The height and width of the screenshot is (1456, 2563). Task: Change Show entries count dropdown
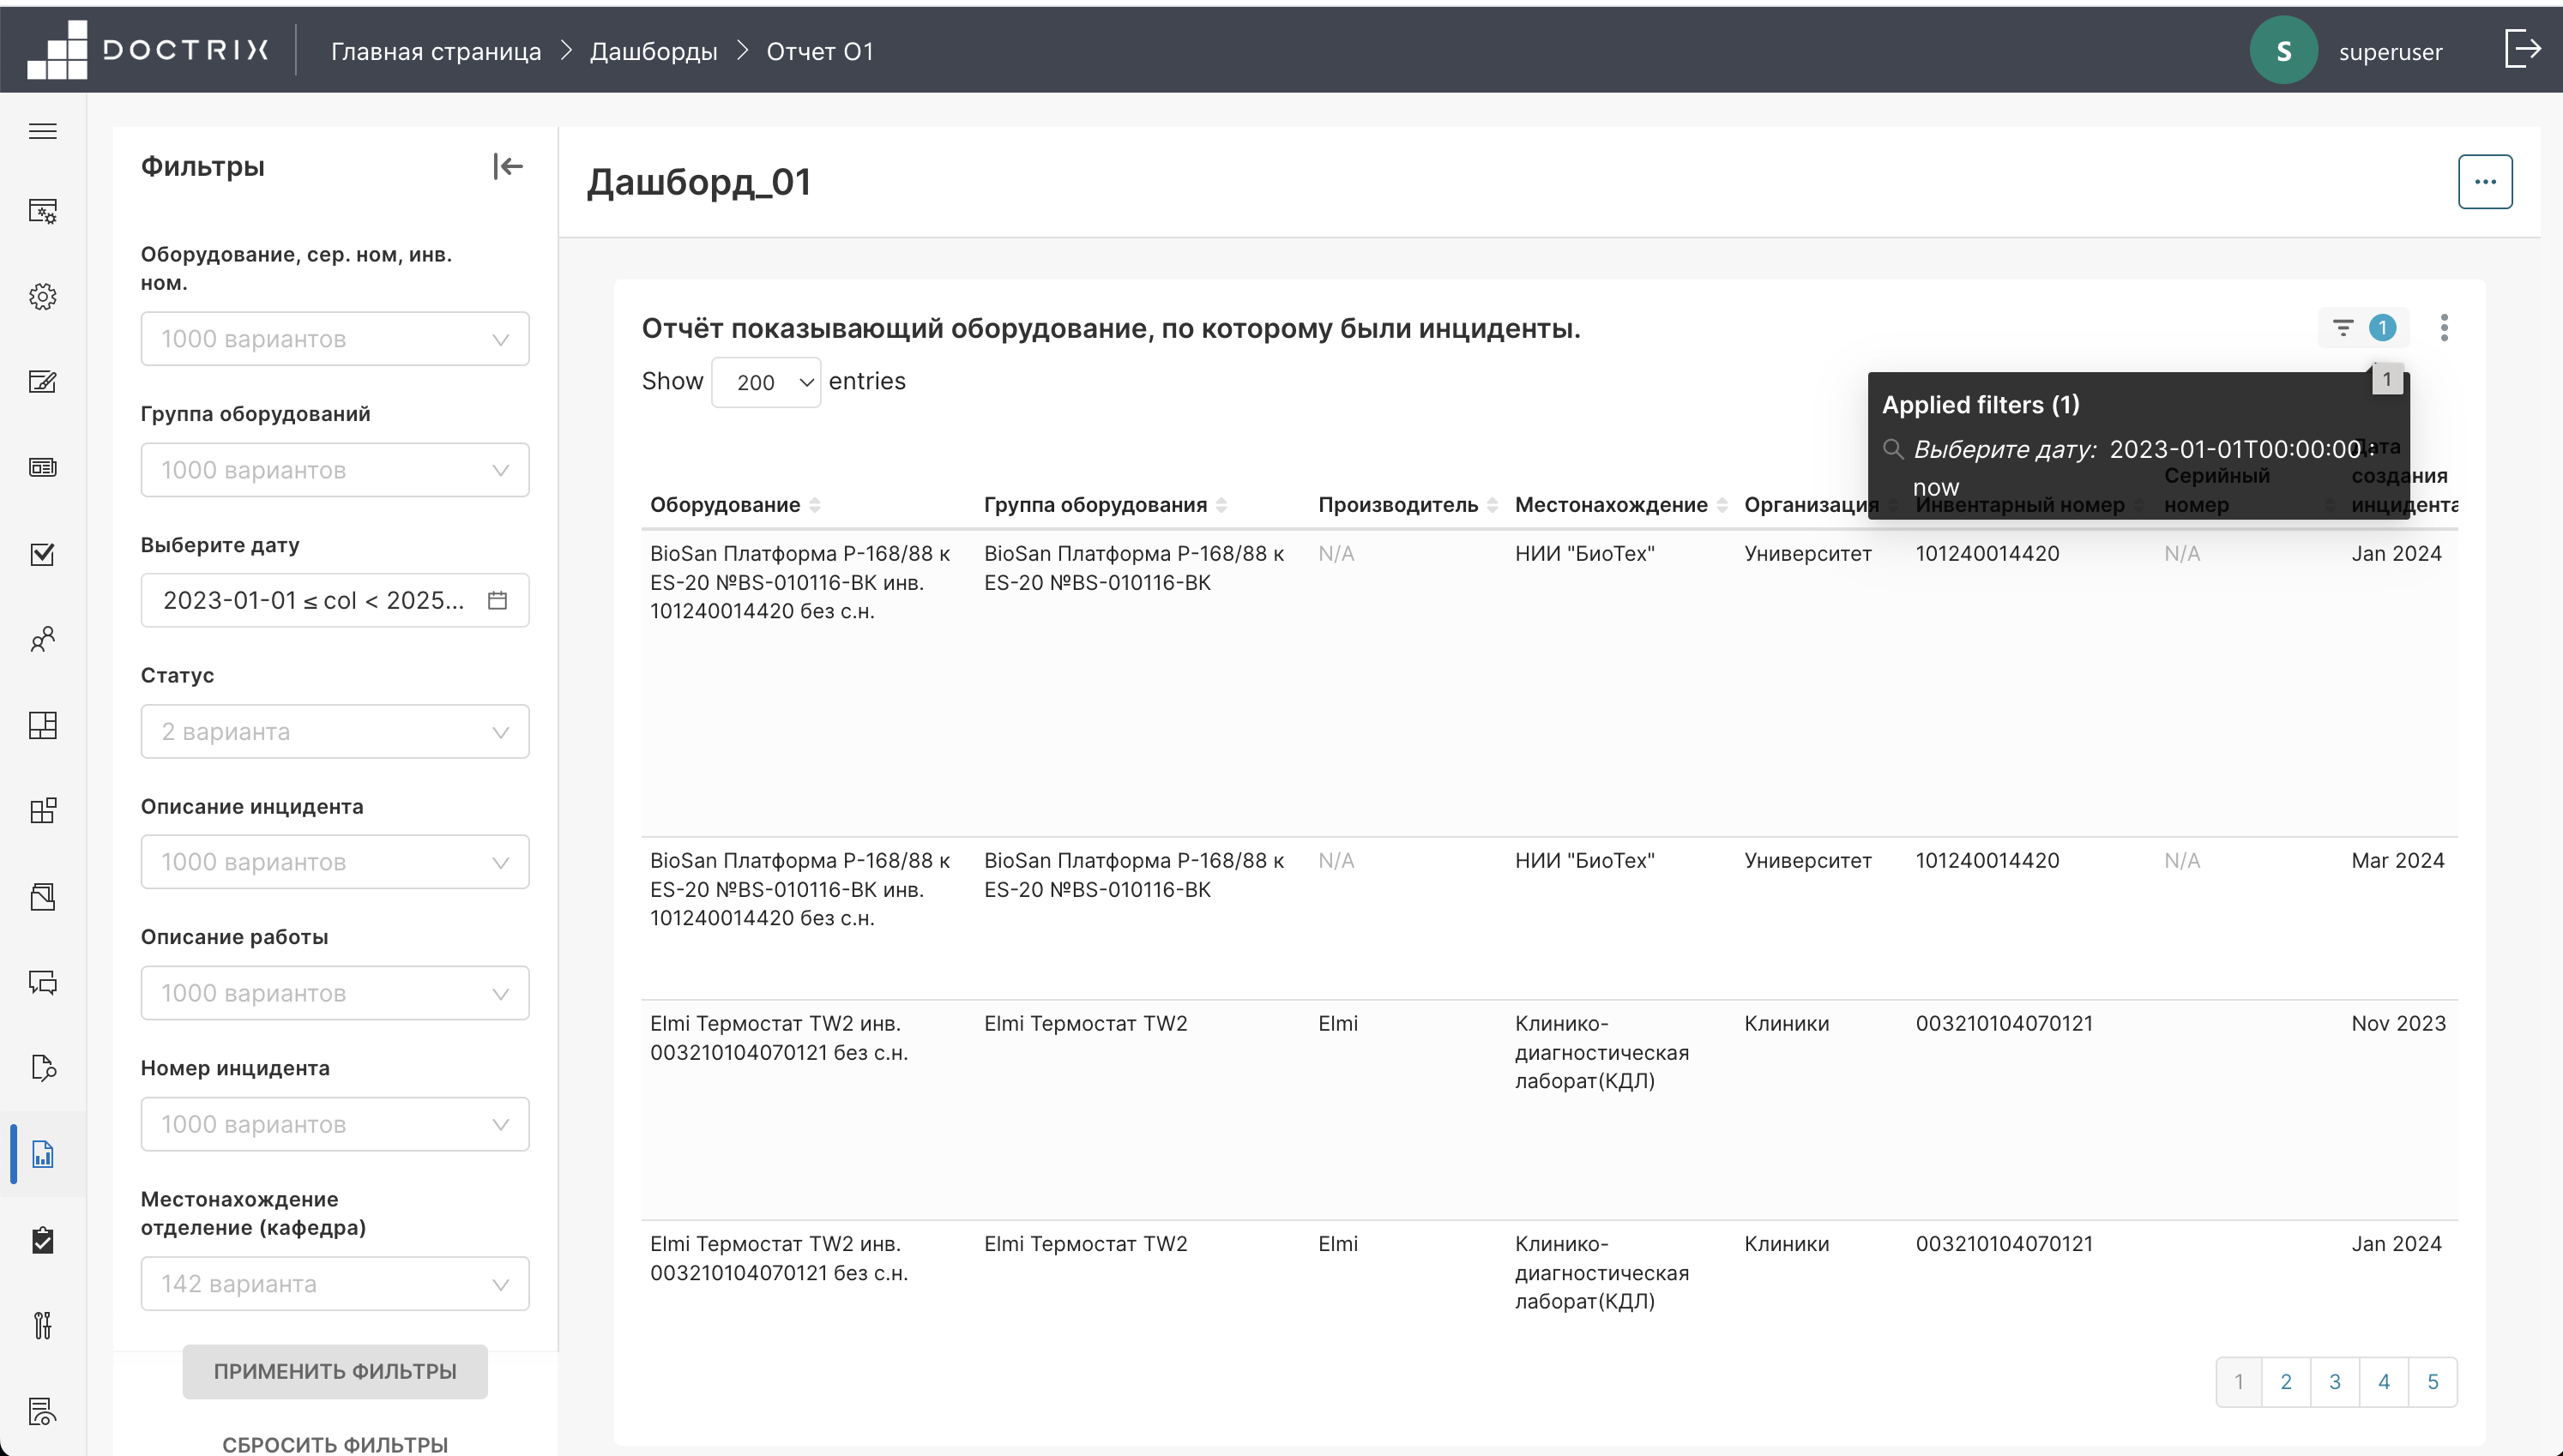(765, 382)
